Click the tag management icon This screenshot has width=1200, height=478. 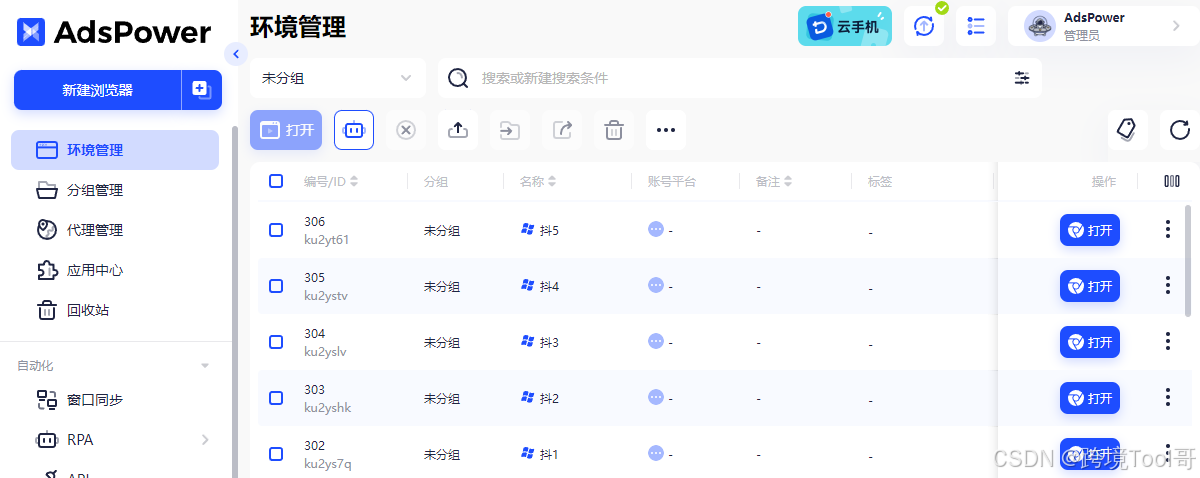click(x=1128, y=130)
